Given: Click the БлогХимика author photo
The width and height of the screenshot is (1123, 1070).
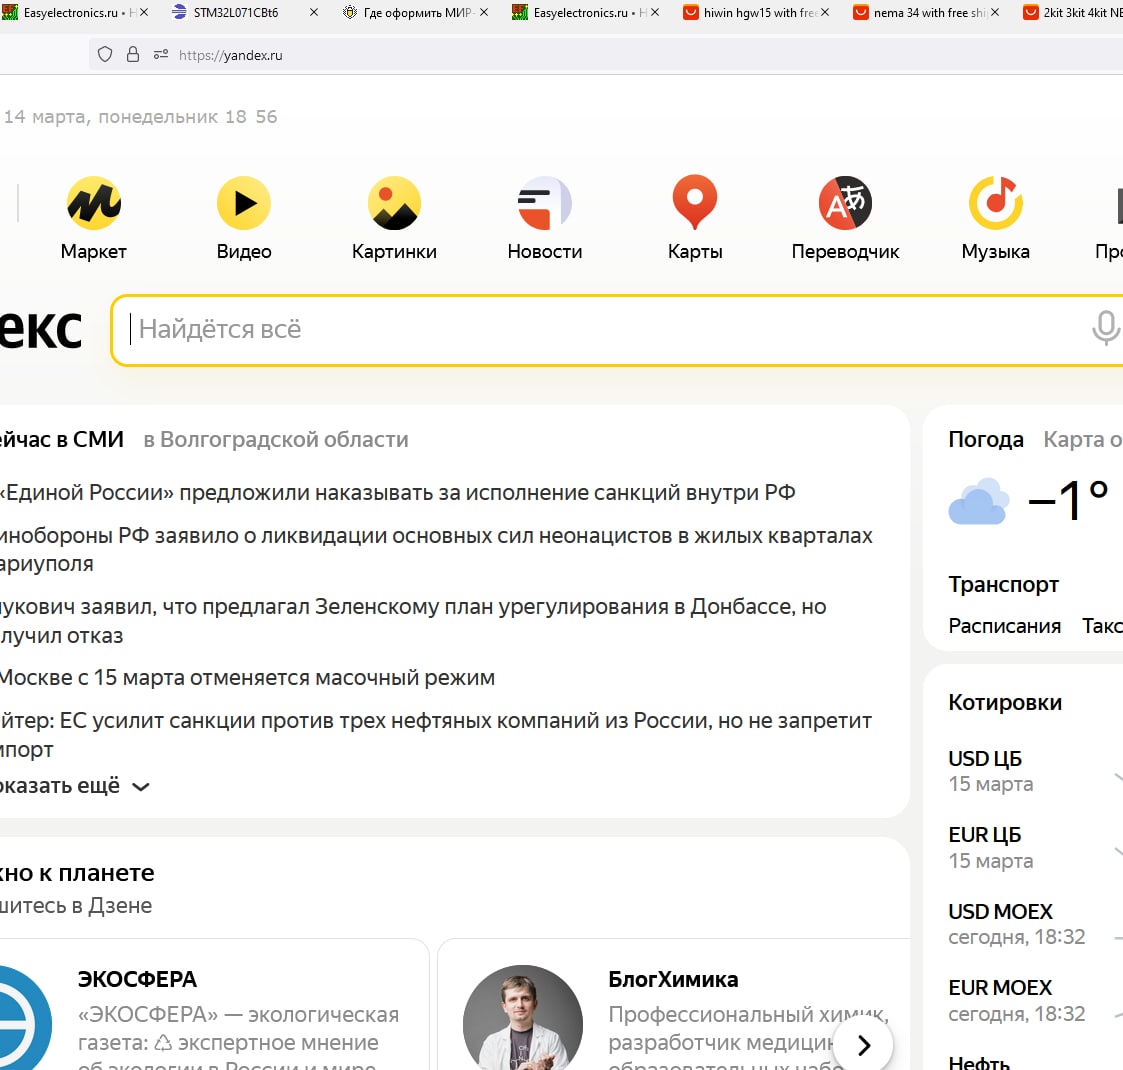Looking at the screenshot, I should [x=523, y=1018].
